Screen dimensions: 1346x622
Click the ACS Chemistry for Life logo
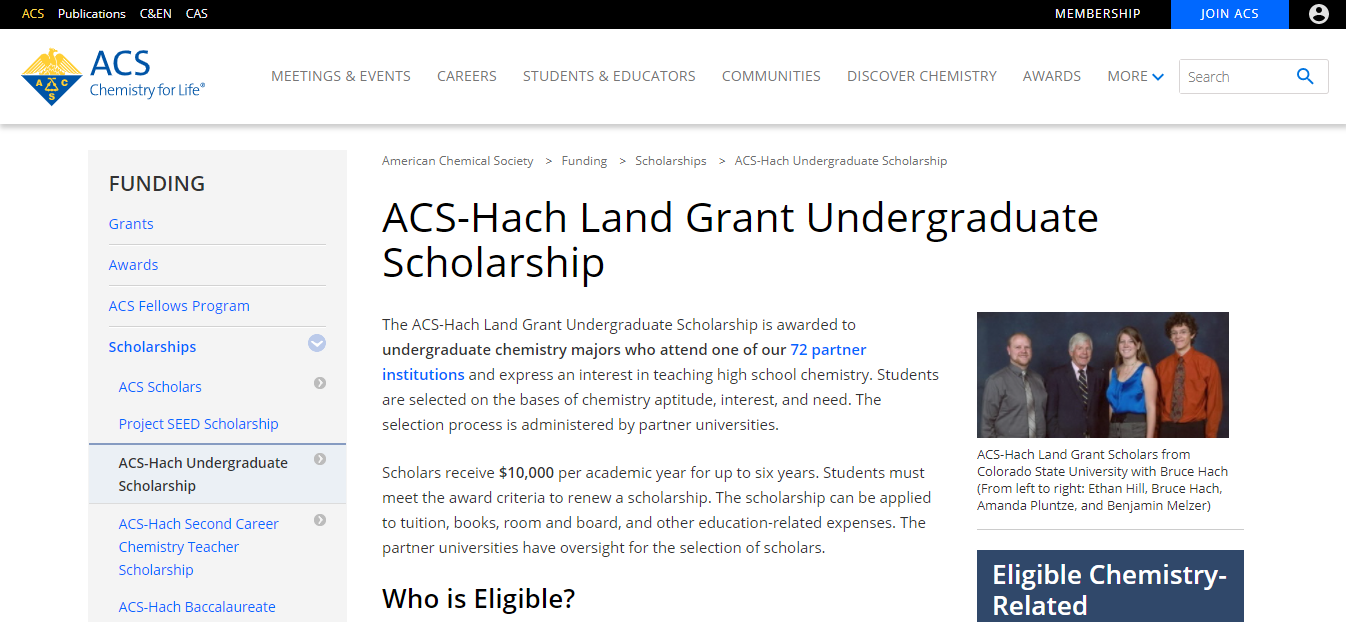[113, 76]
